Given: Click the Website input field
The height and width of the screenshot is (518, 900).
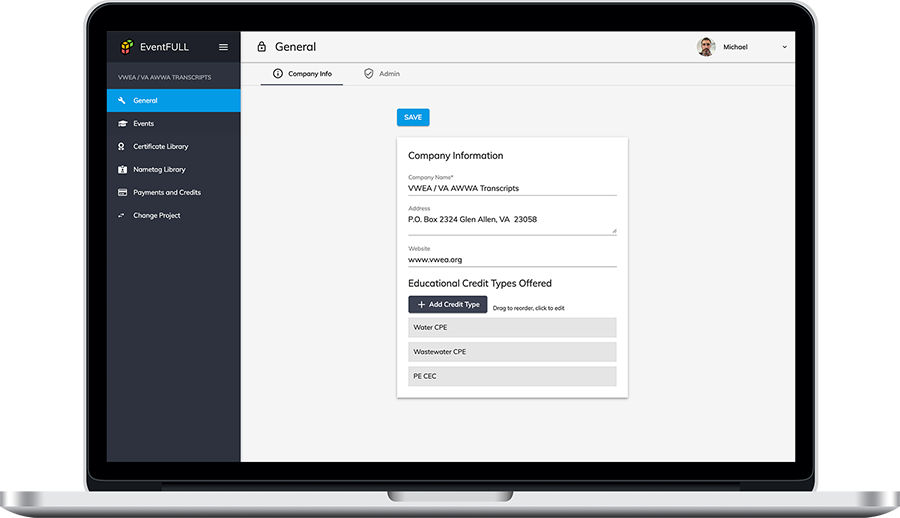Looking at the screenshot, I should pos(512,260).
